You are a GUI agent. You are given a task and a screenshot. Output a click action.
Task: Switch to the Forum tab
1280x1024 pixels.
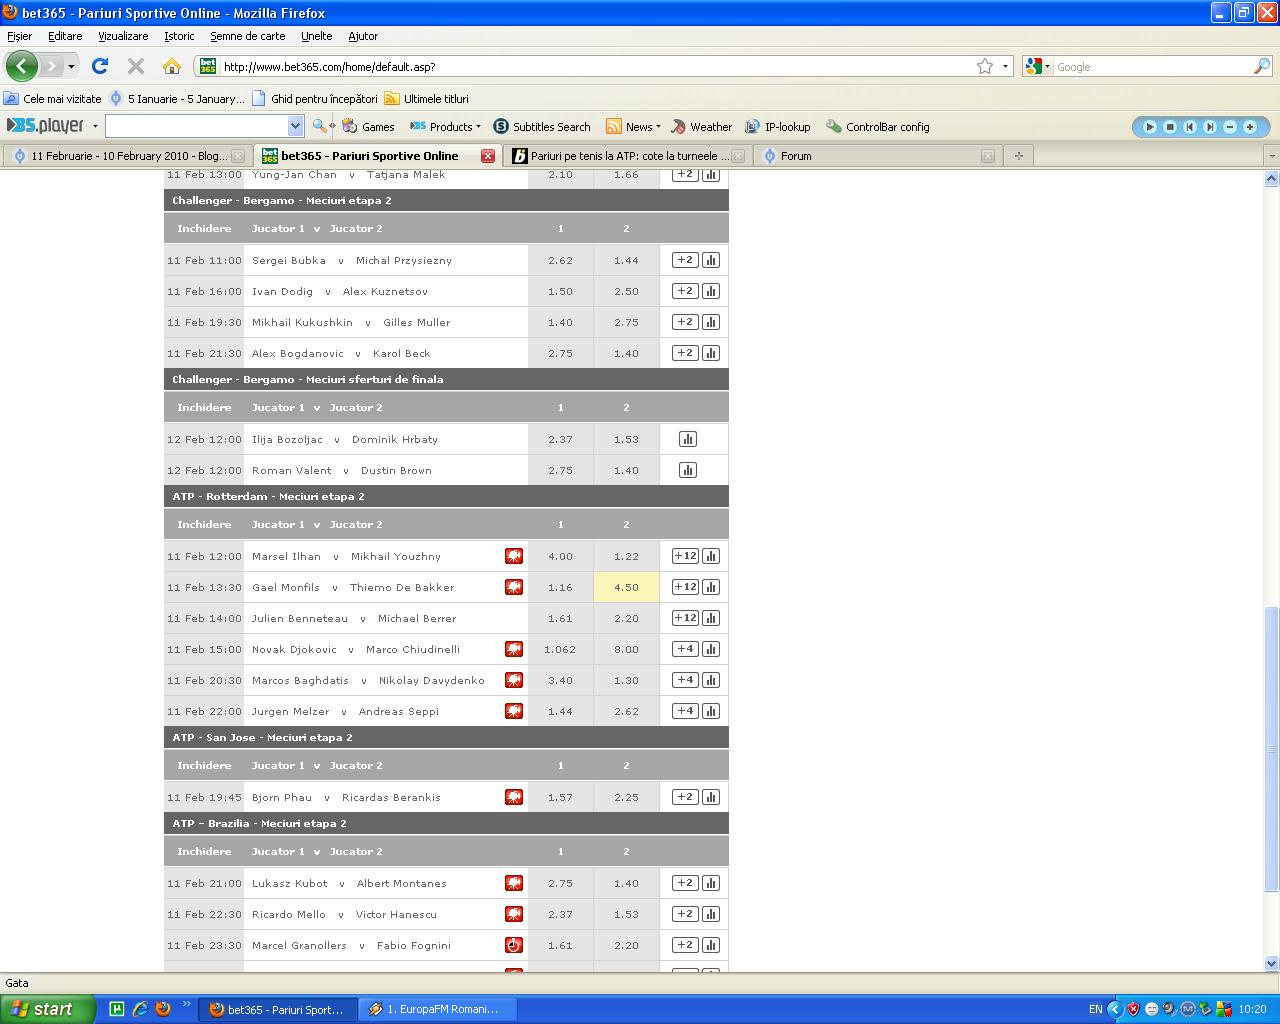877,156
